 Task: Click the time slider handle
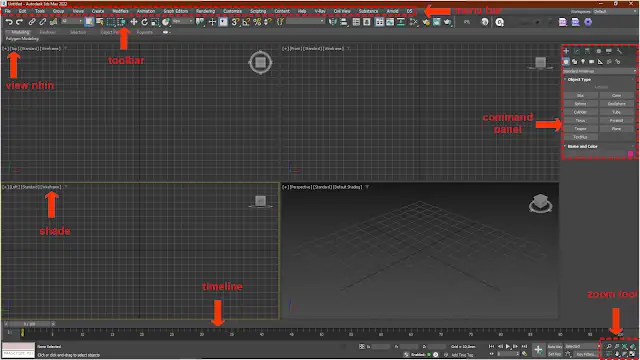click(x=29, y=324)
